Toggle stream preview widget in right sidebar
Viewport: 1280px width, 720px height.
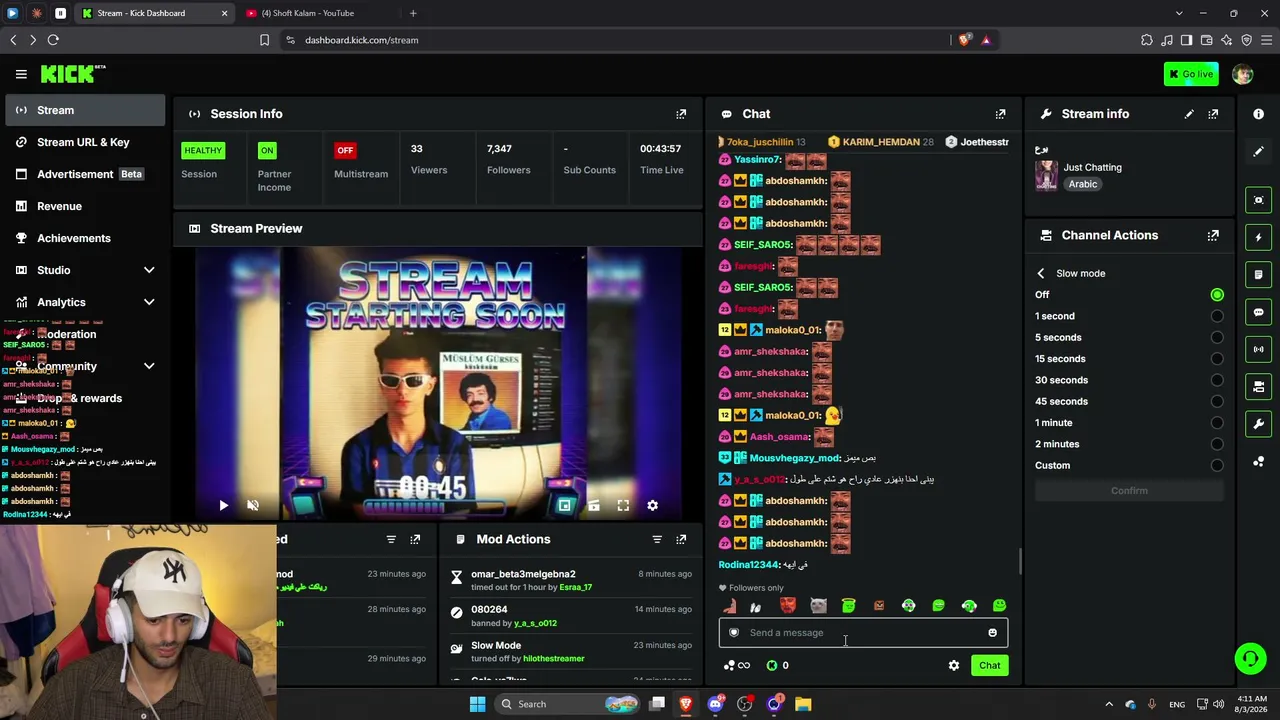[x=1258, y=200]
